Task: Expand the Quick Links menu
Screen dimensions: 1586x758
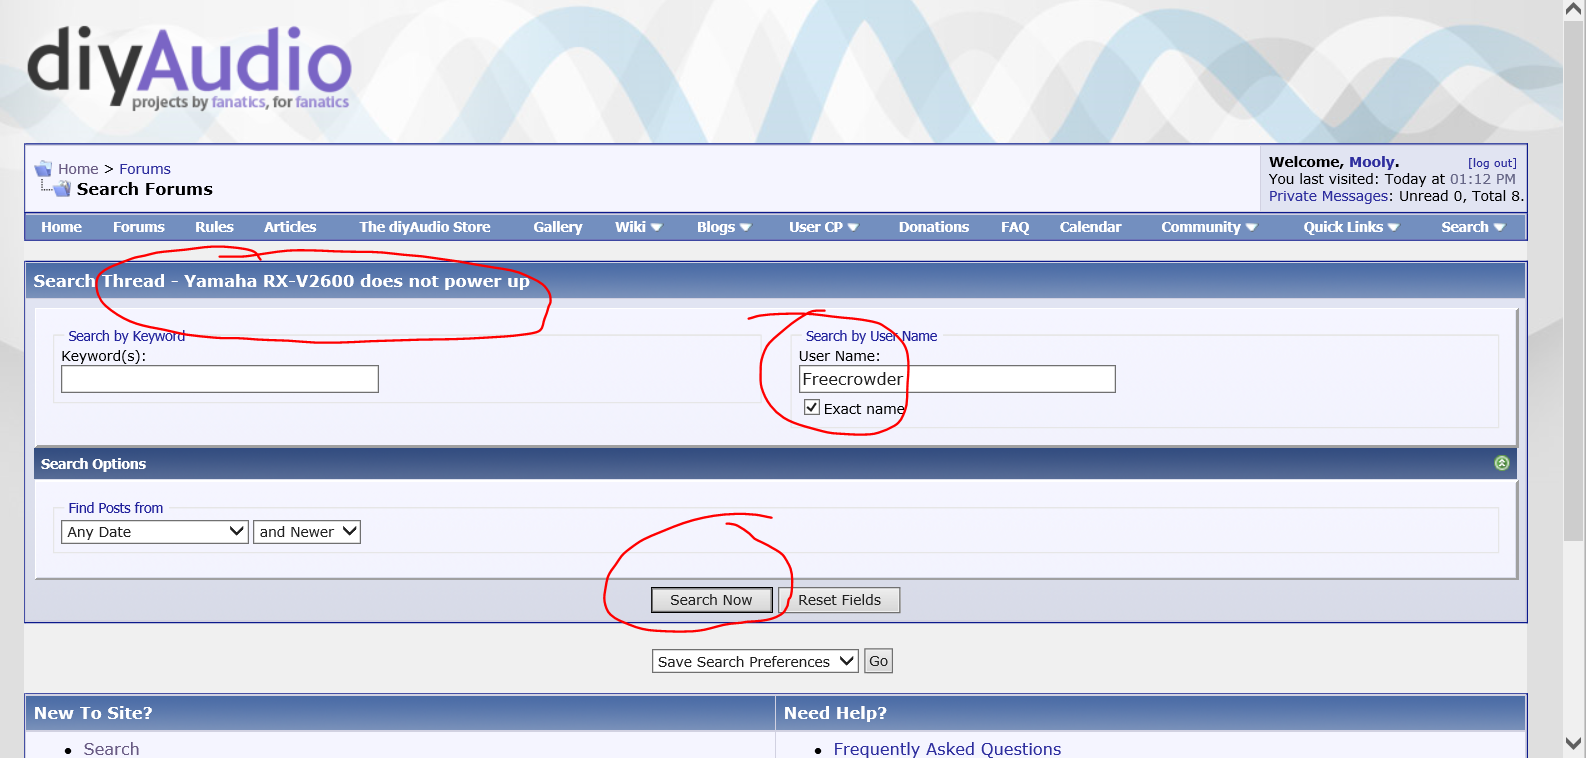Action: 1351,227
